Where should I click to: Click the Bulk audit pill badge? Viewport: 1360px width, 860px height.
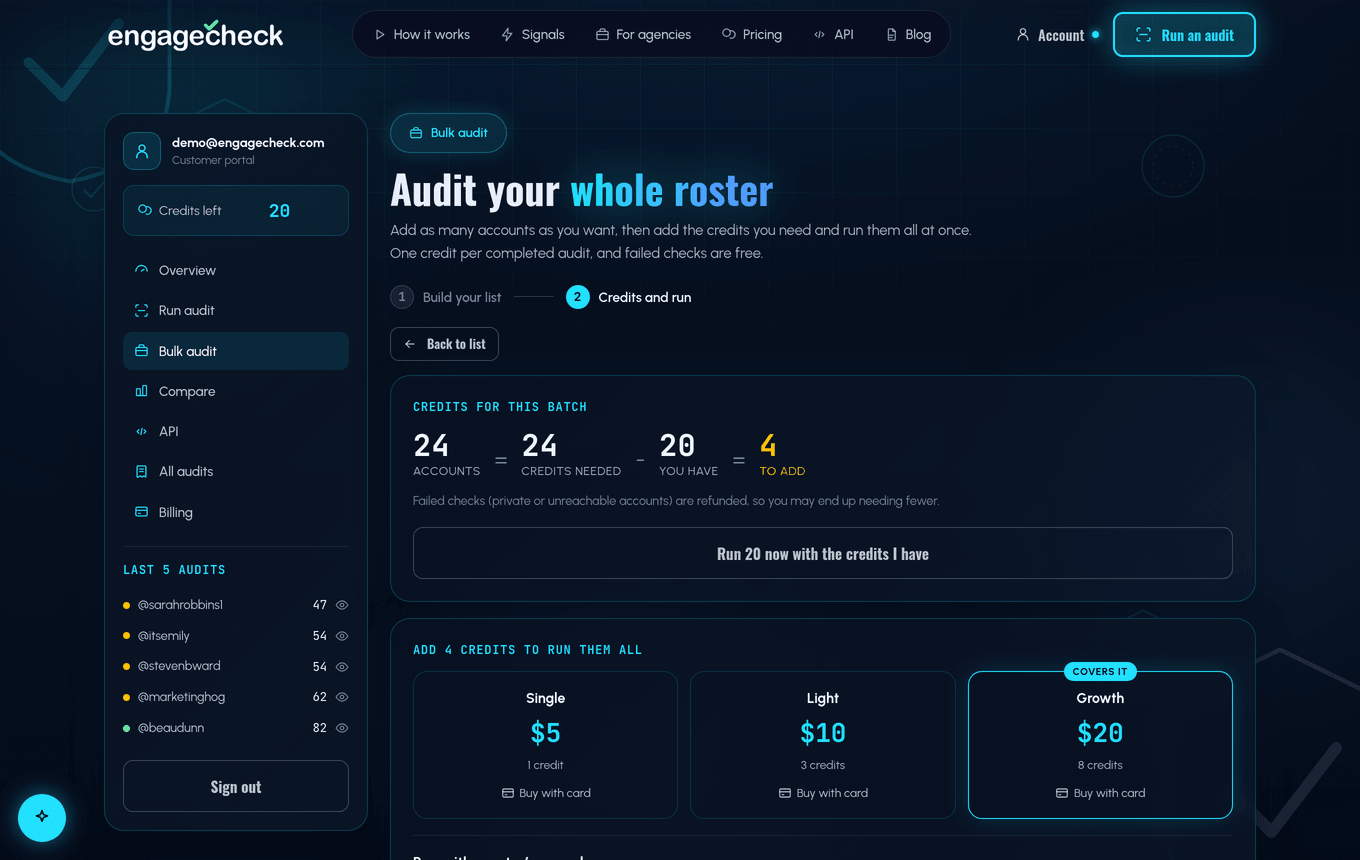click(x=448, y=133)
